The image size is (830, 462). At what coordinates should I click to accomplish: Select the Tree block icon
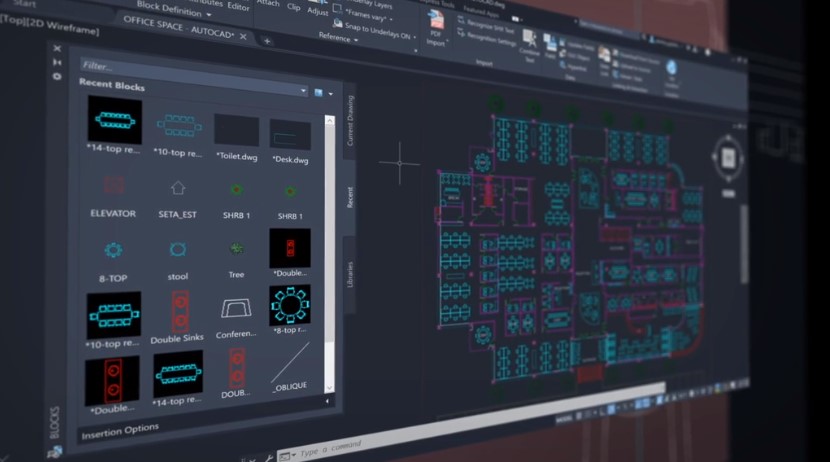coord(237,248)
